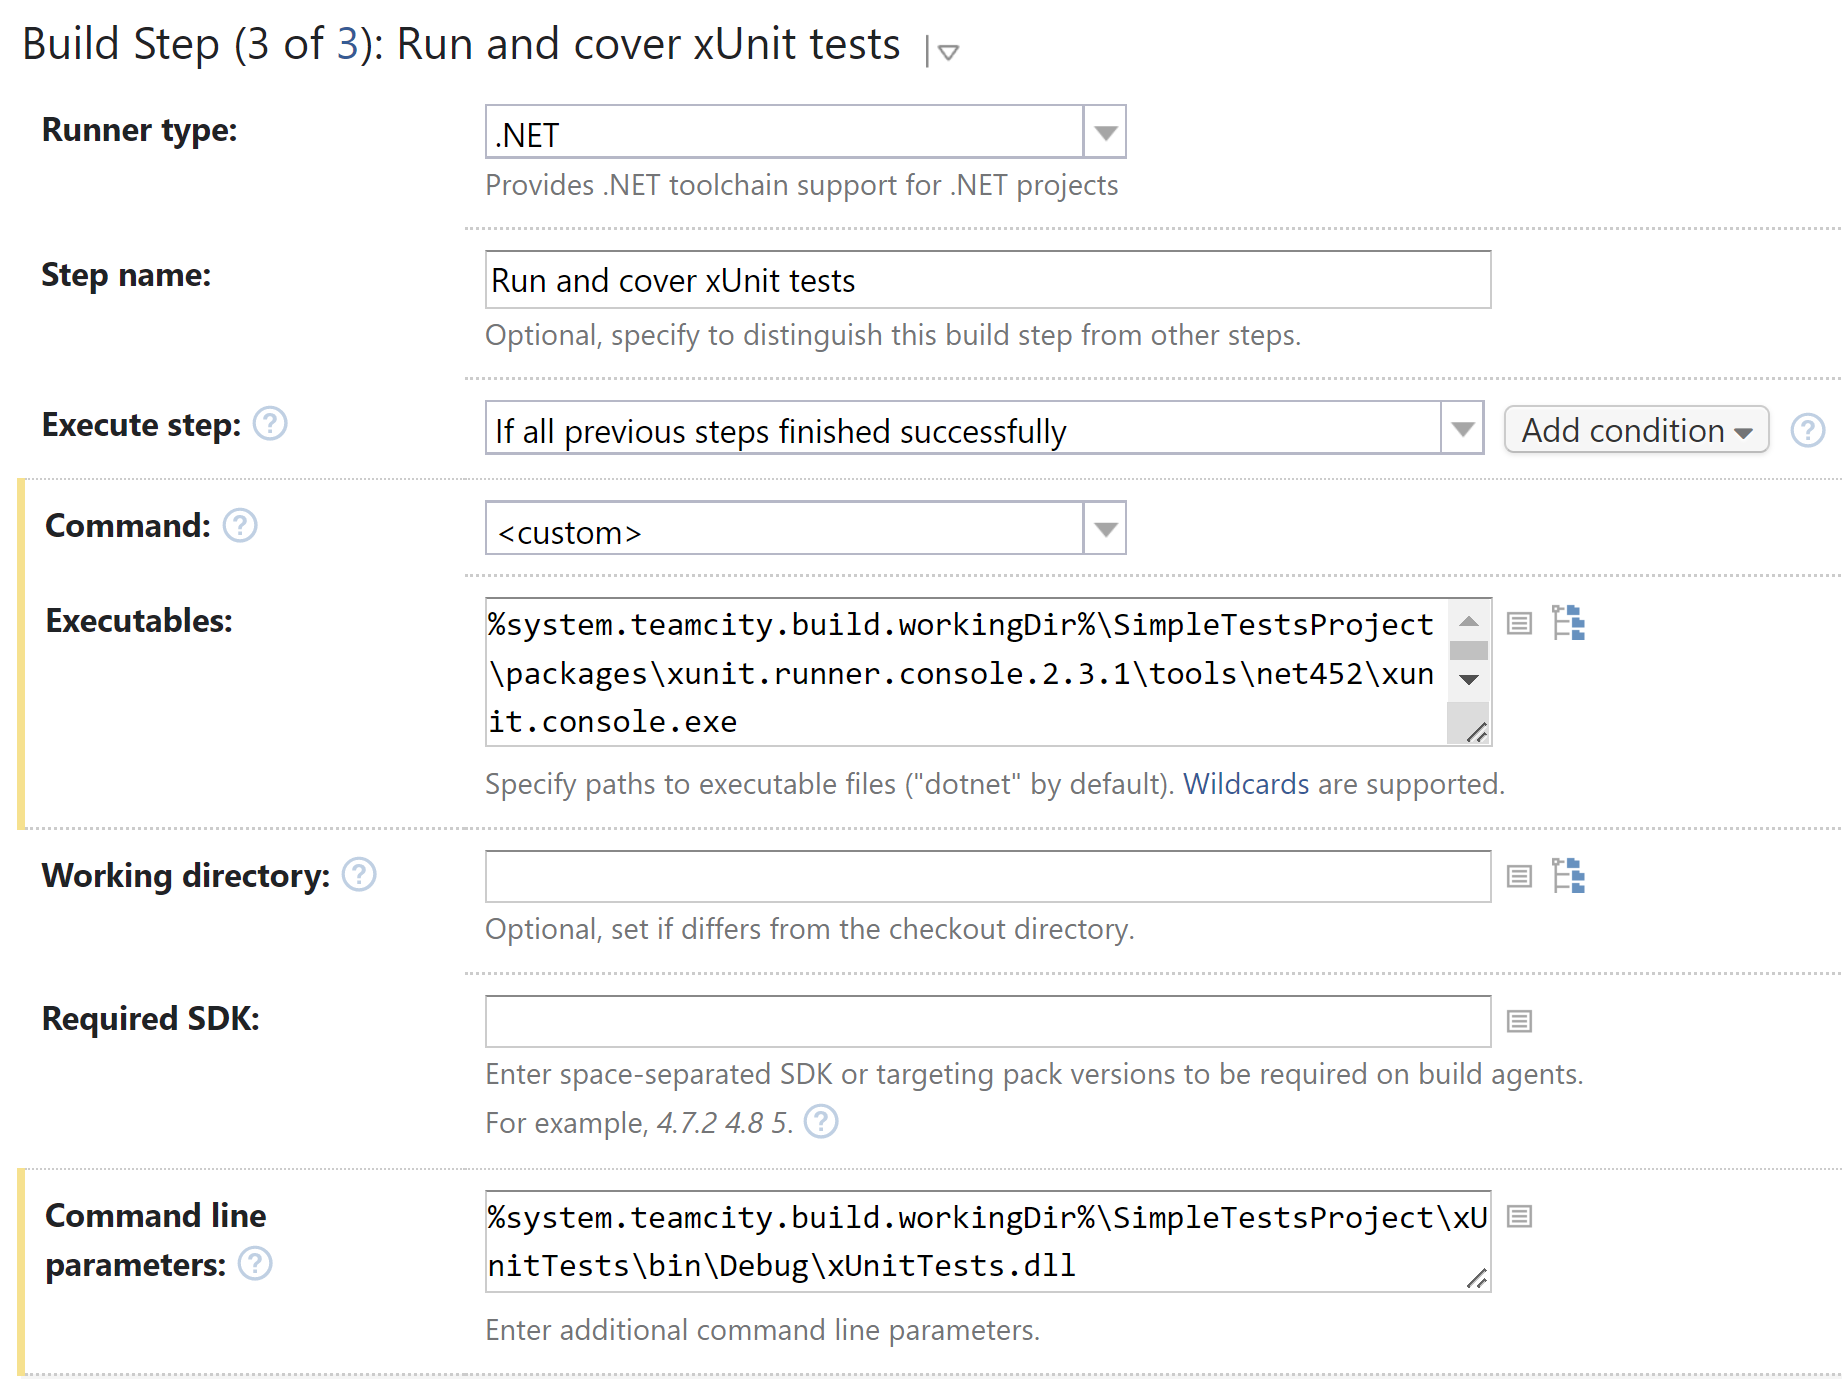Click parameter list icon next to Required SDK
Screen dimensions: 1842x1379
[1519, 1021]
